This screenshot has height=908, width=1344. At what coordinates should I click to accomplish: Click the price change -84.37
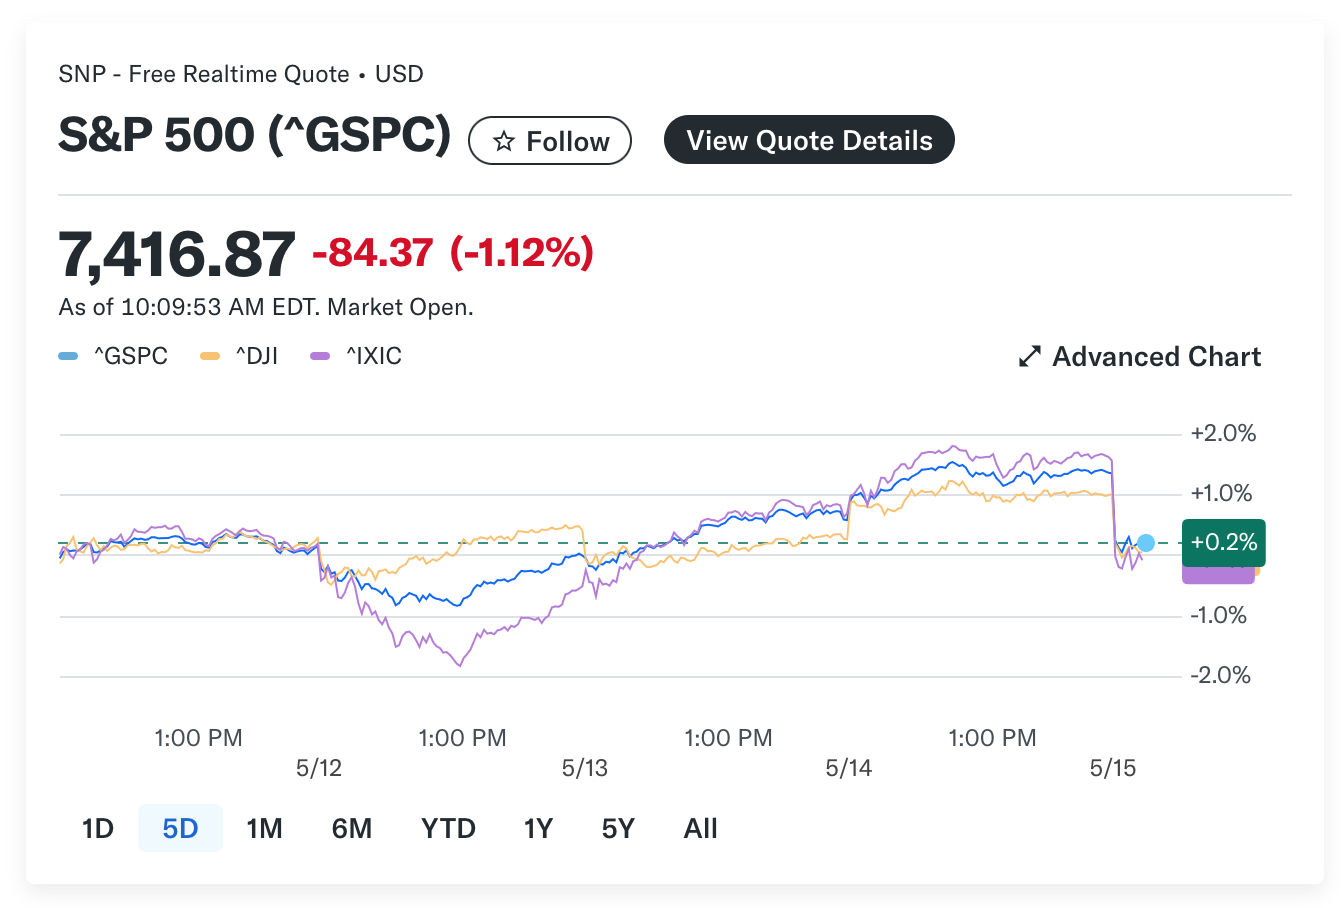point(373,253)
